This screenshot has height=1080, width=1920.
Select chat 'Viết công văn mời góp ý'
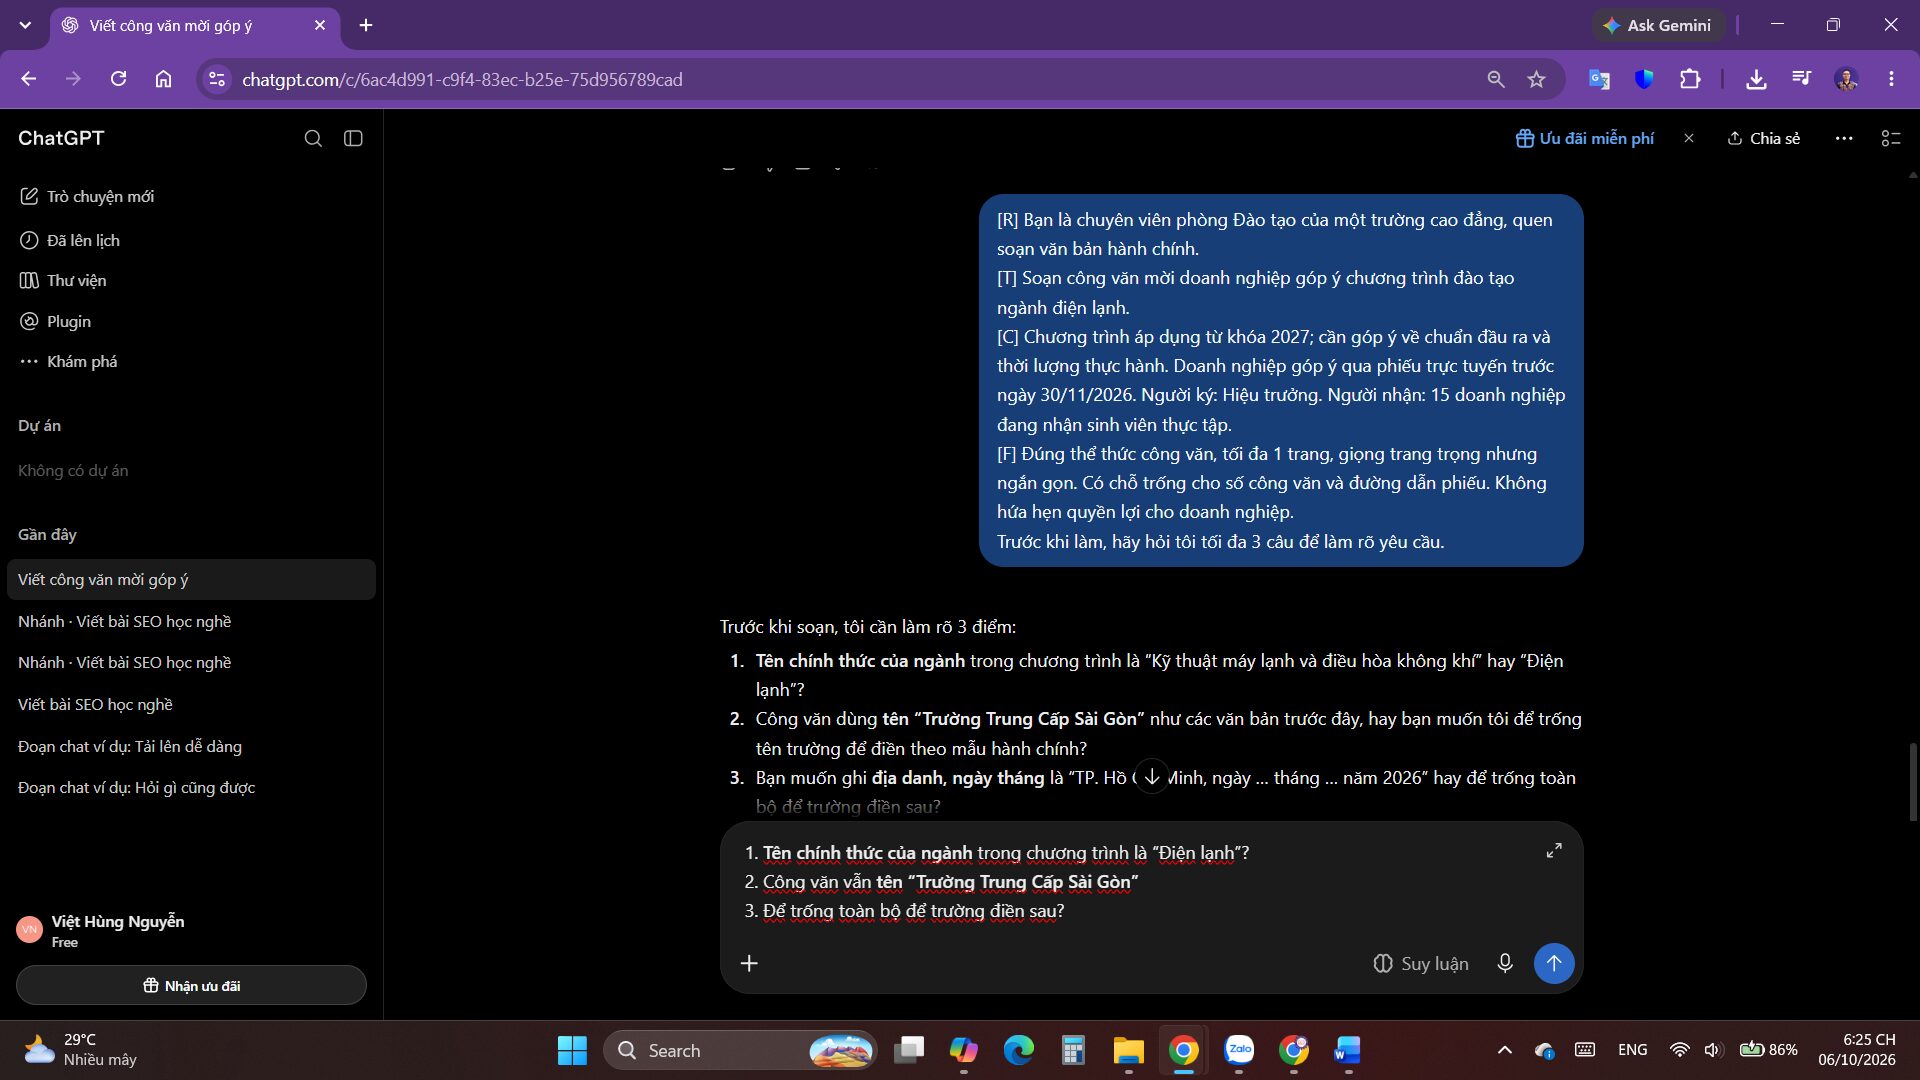pyautogui.click(x=190, y=579)
